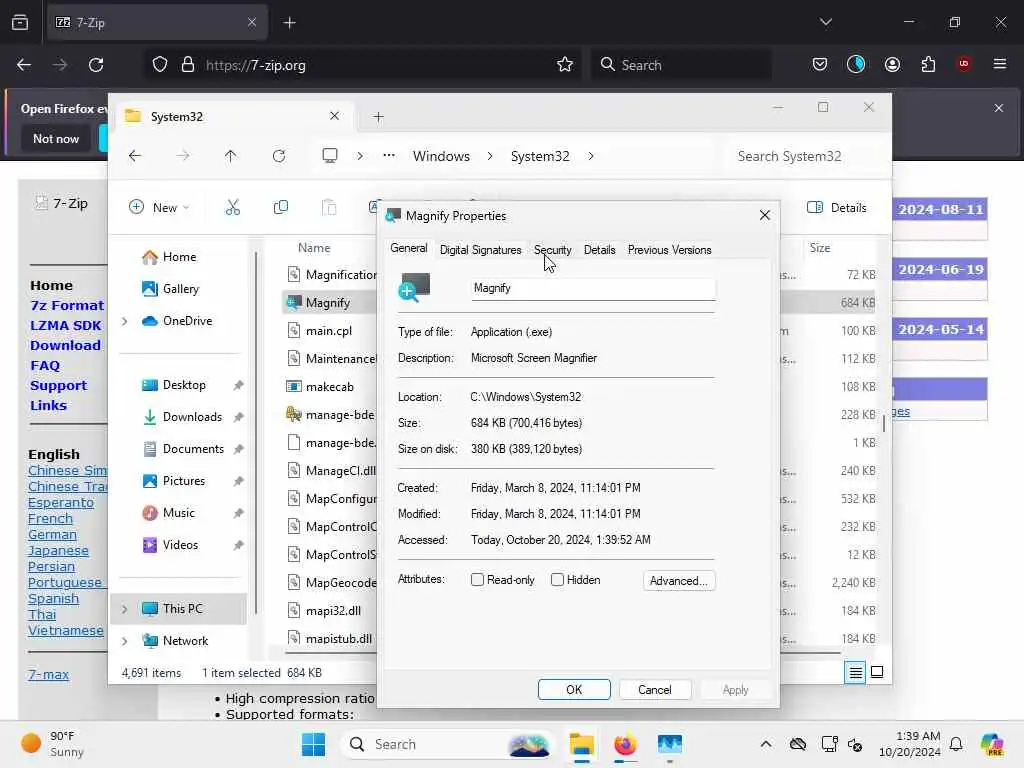The image size is (1024, 768).
Task: Click uBlock Origin extension icon
Action: click(x=964, y=64)
